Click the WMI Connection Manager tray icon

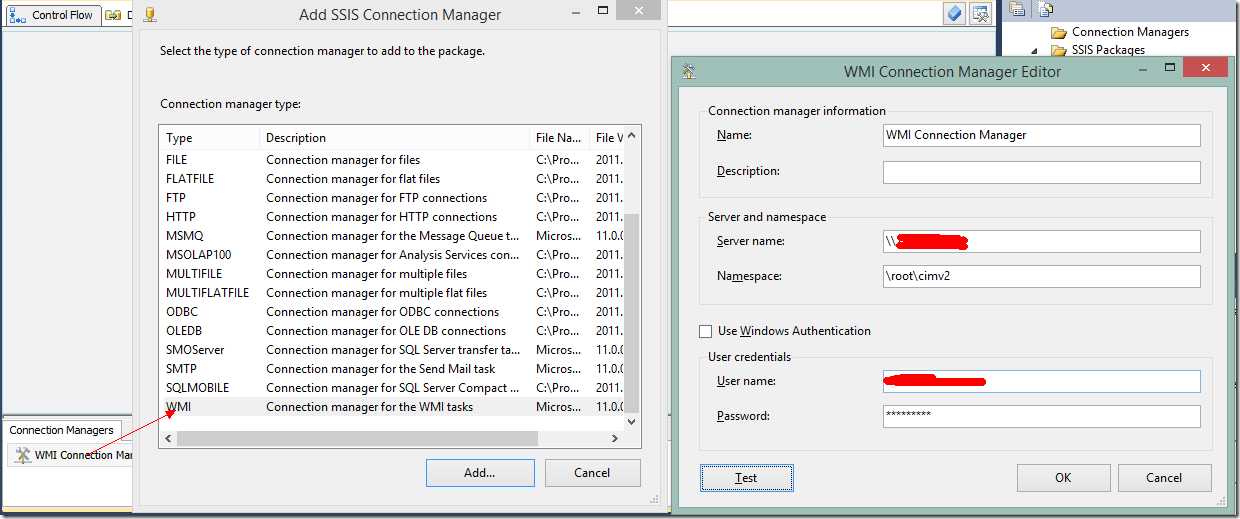click(x=22, y=455)
